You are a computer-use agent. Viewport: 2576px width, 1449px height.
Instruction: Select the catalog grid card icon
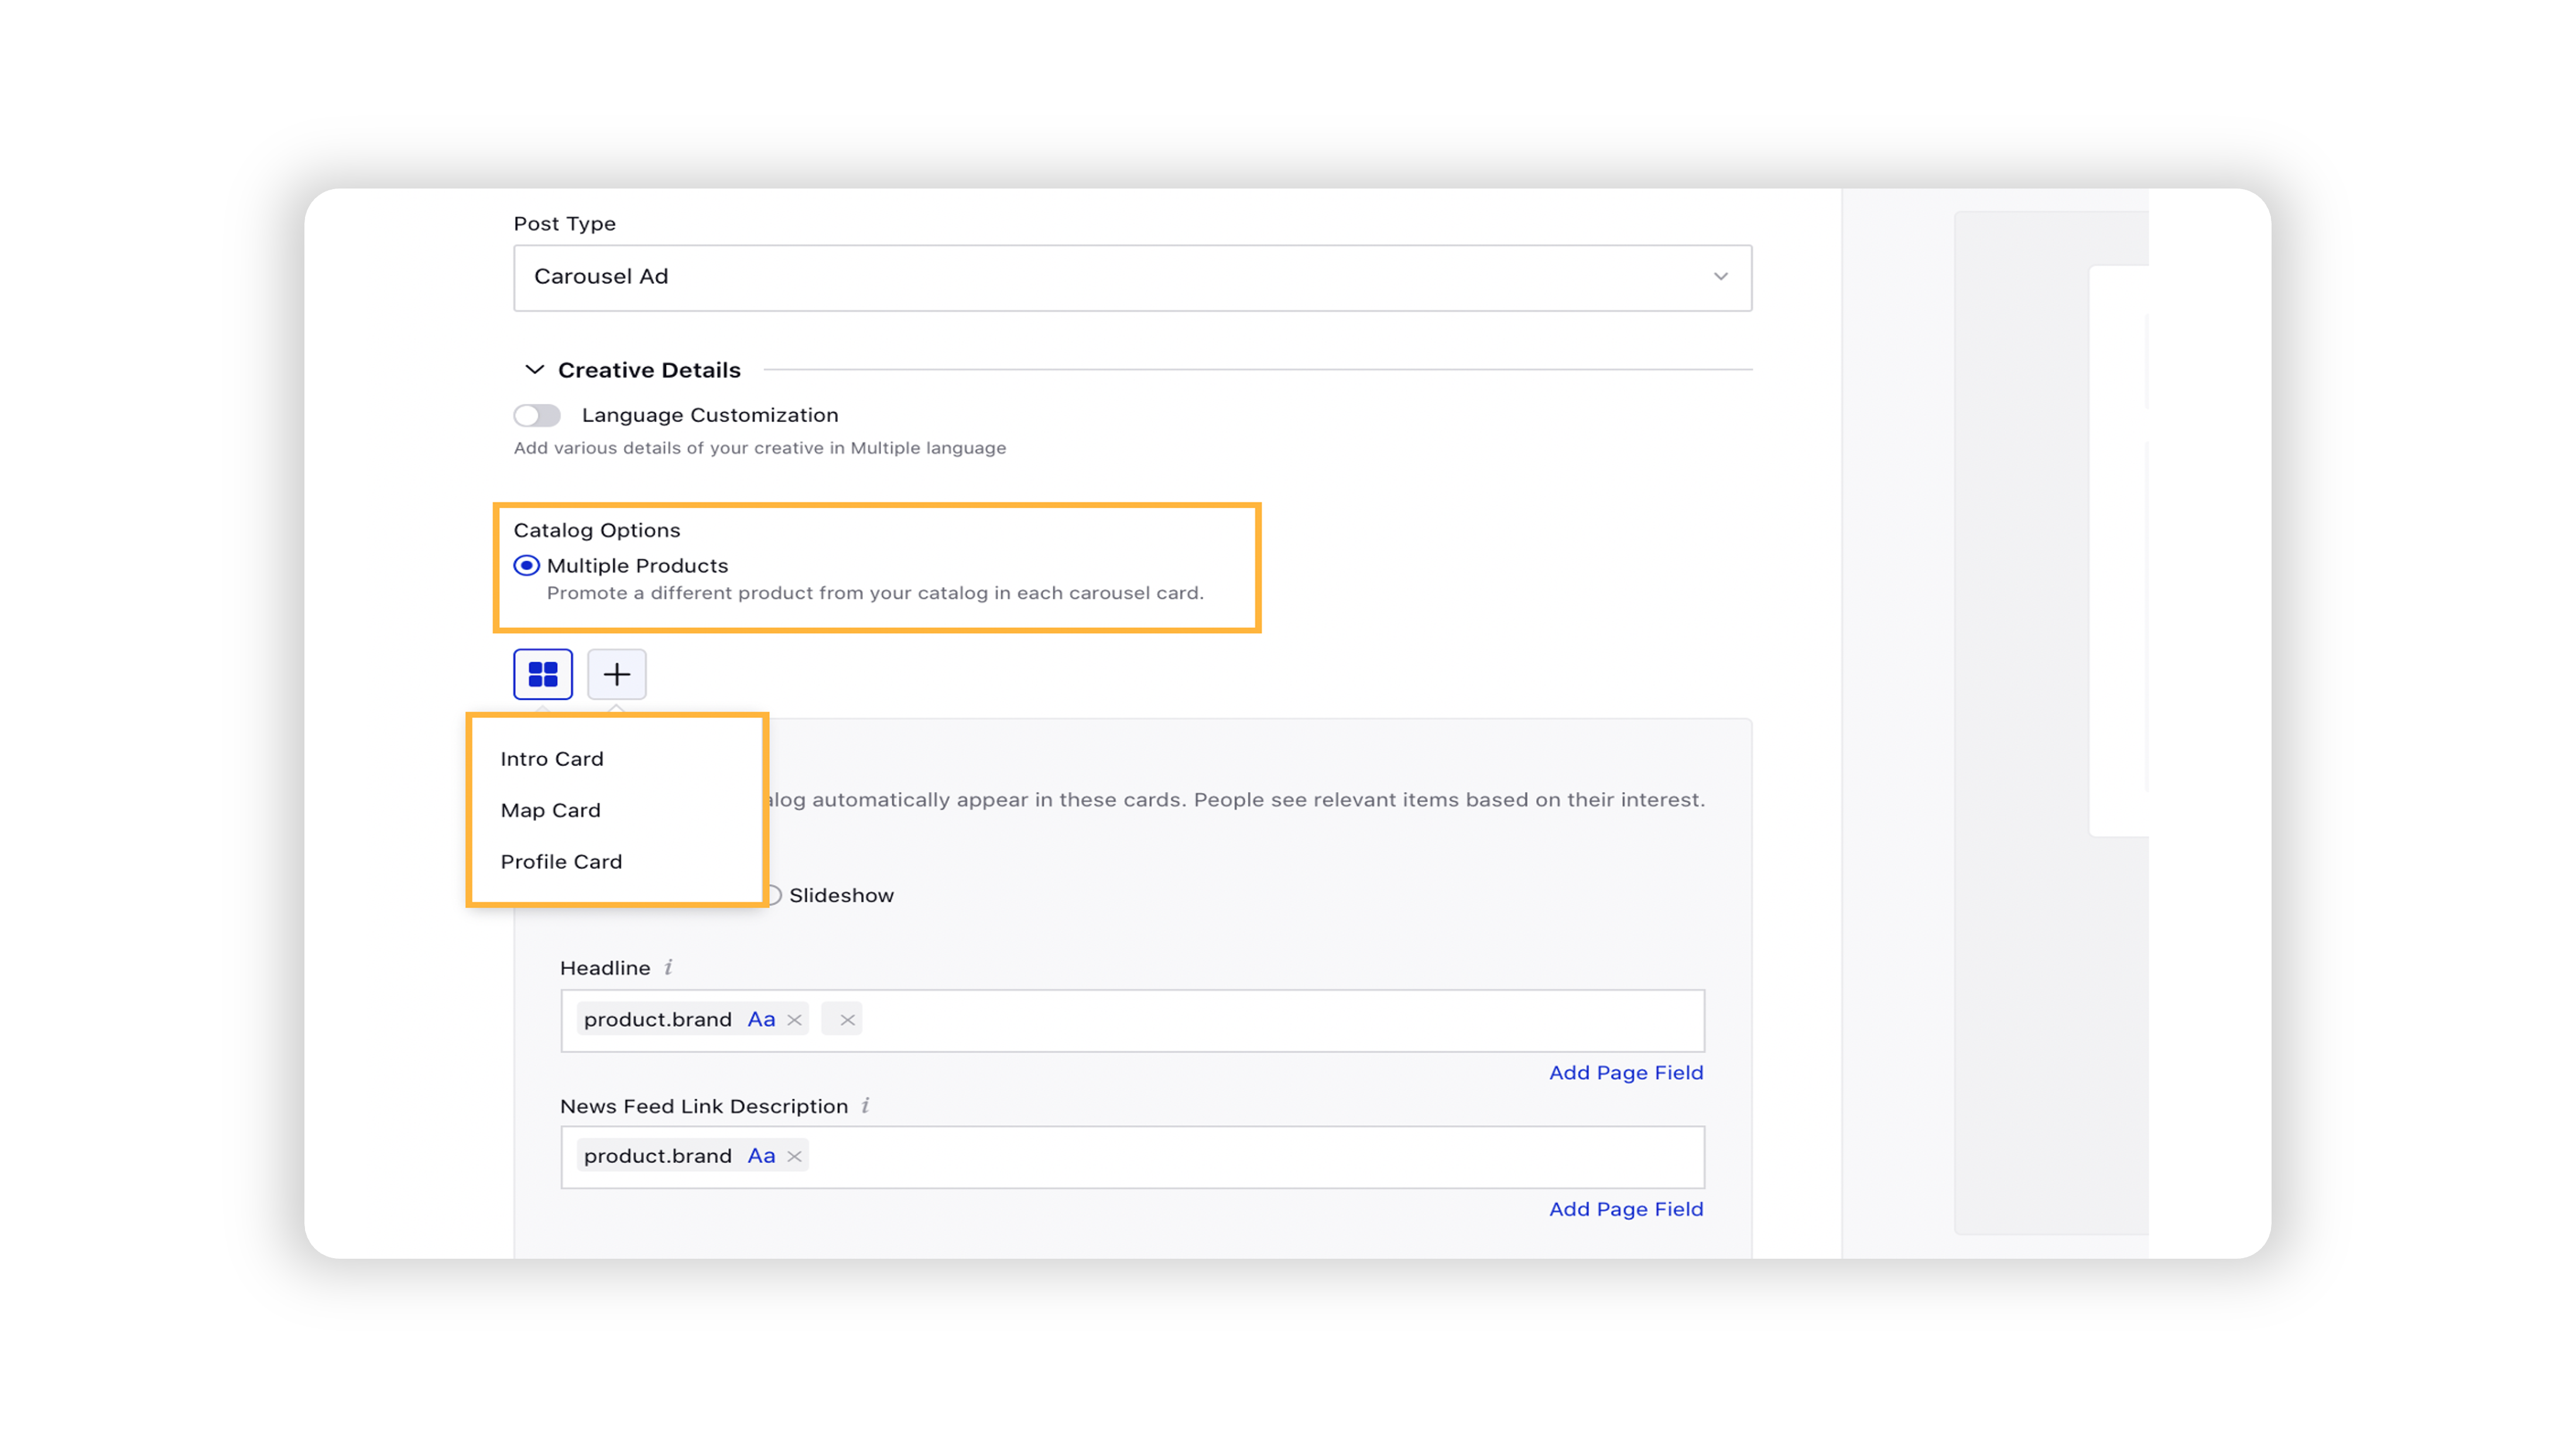pos(543,674)
